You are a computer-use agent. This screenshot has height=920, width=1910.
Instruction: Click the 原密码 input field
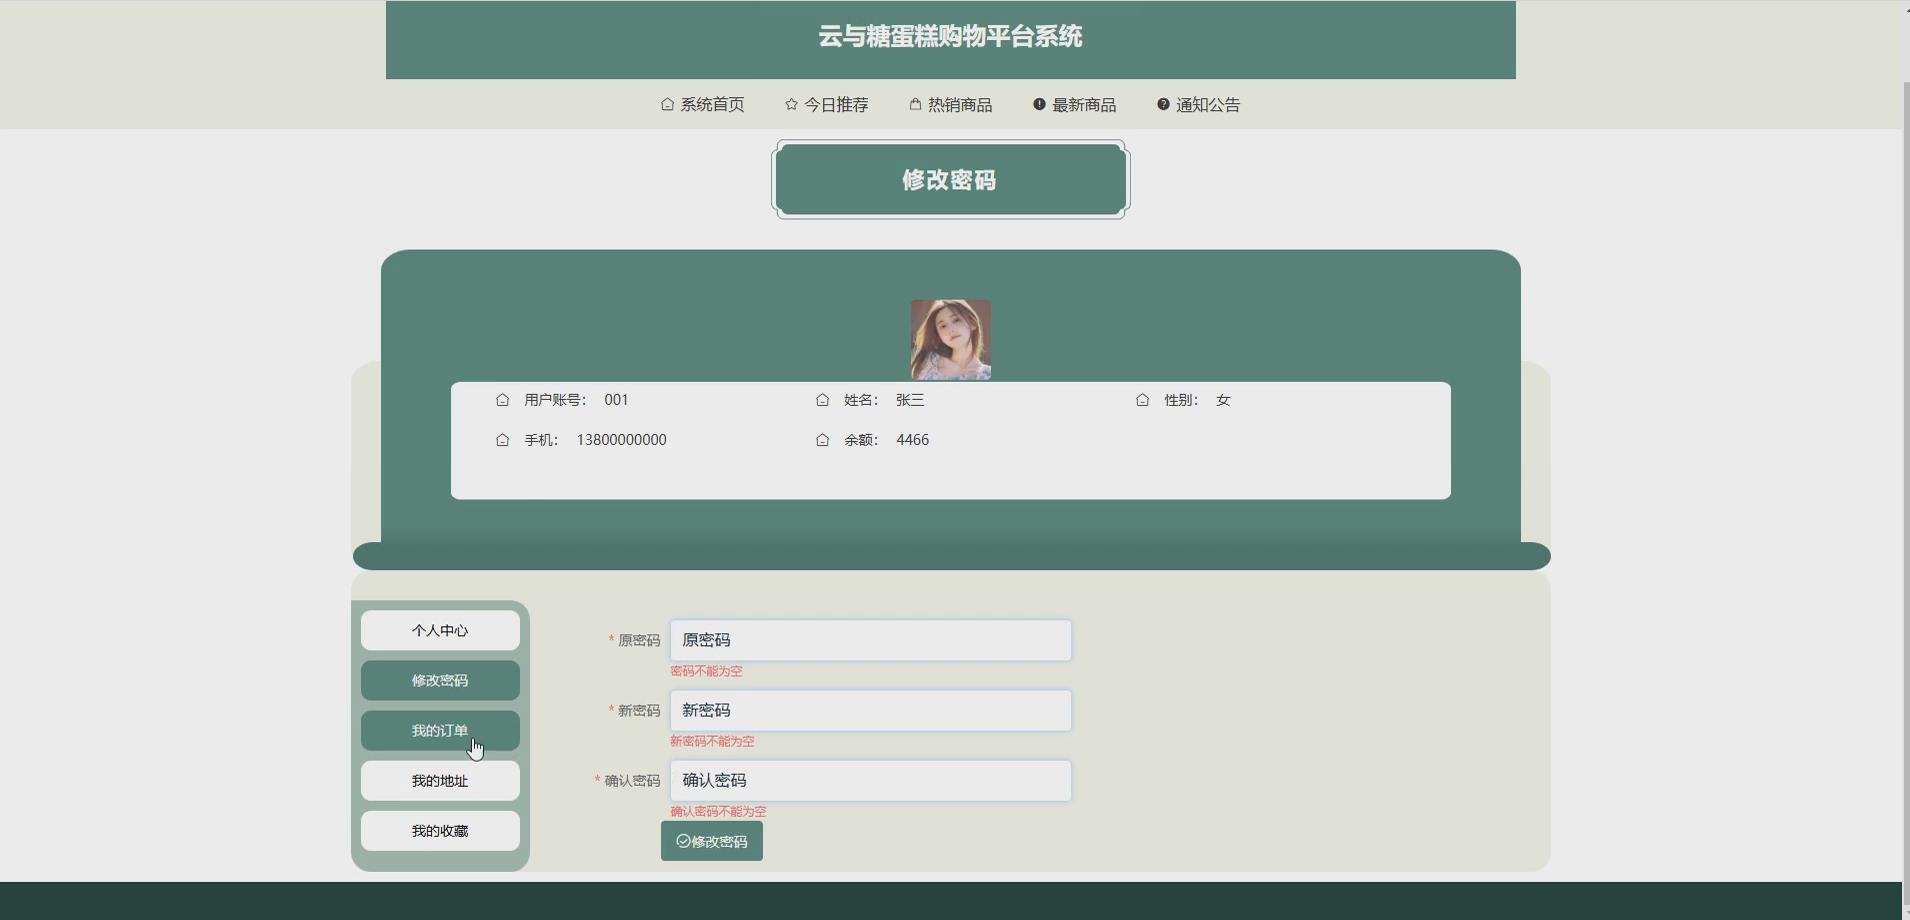tap(870, 640)
